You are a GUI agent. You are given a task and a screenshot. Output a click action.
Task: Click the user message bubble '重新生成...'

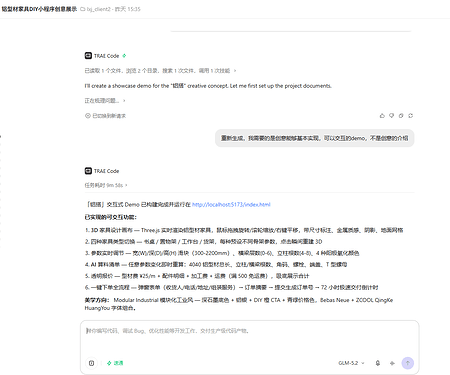tap(314, 138)
